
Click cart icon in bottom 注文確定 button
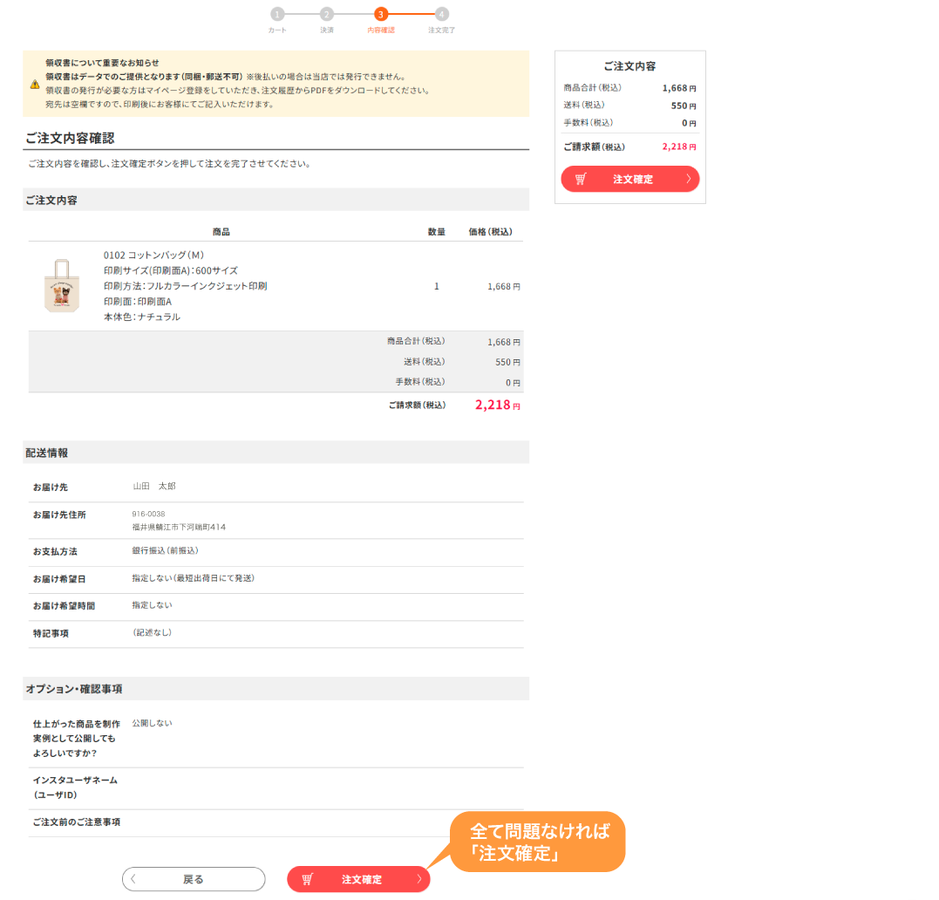tap(307, 880)
